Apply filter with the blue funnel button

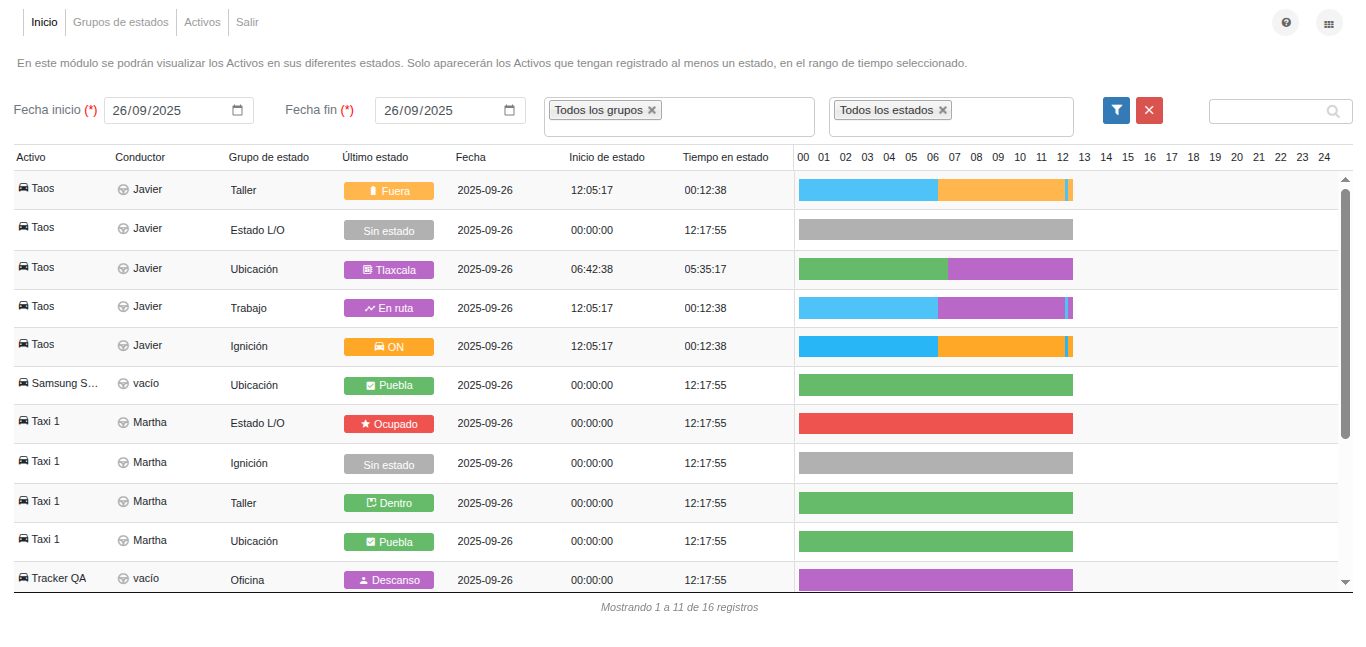(1117, 111)
